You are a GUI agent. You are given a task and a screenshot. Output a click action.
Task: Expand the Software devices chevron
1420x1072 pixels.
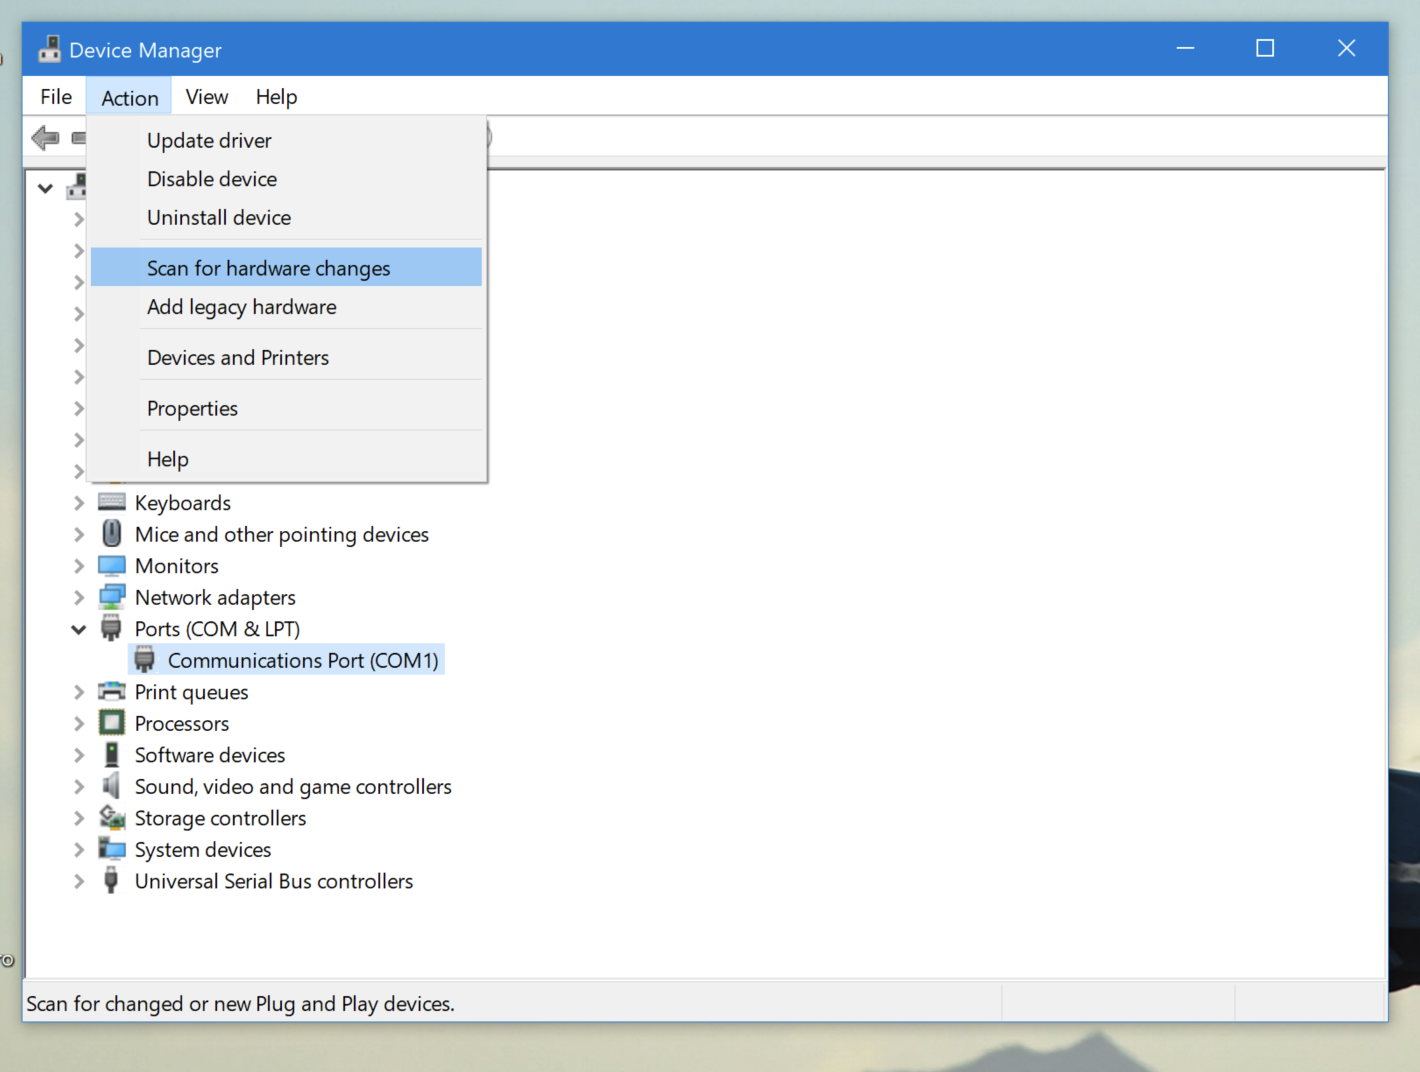tap(79, 755)
